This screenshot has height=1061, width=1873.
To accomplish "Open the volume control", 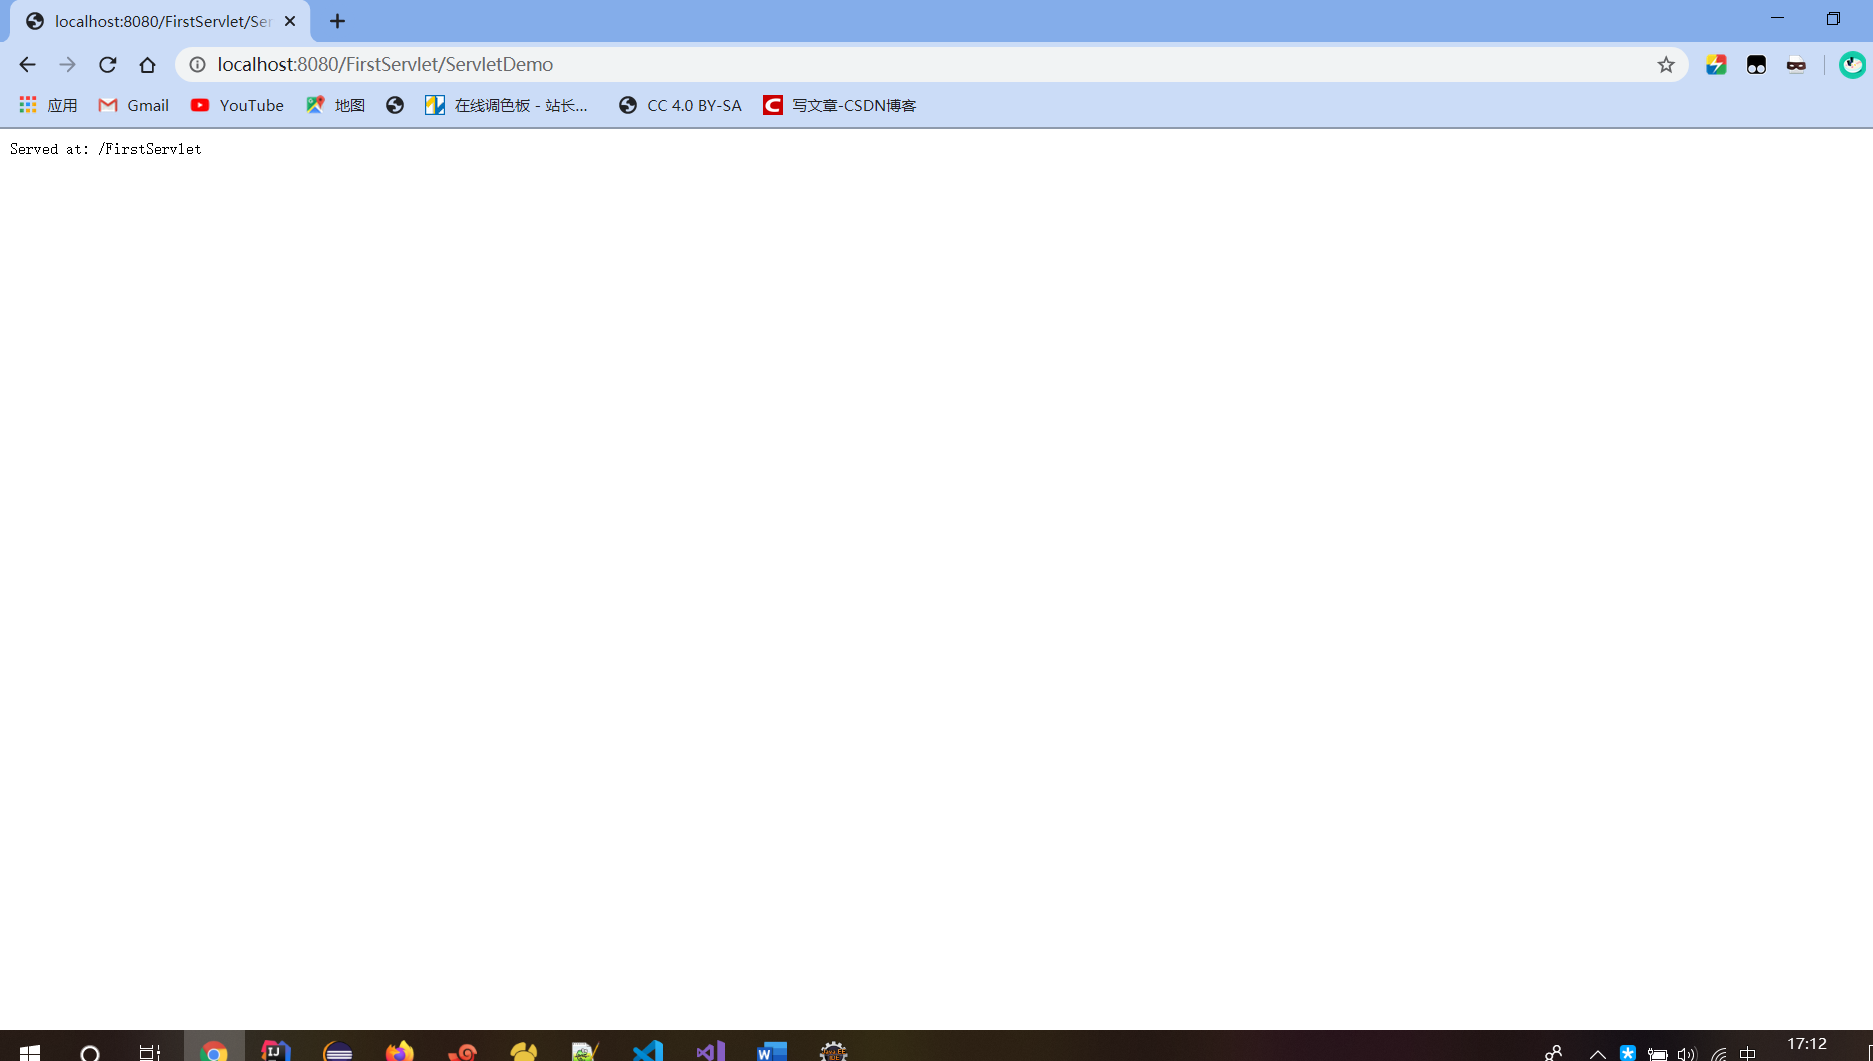I will (1687, 1054).
